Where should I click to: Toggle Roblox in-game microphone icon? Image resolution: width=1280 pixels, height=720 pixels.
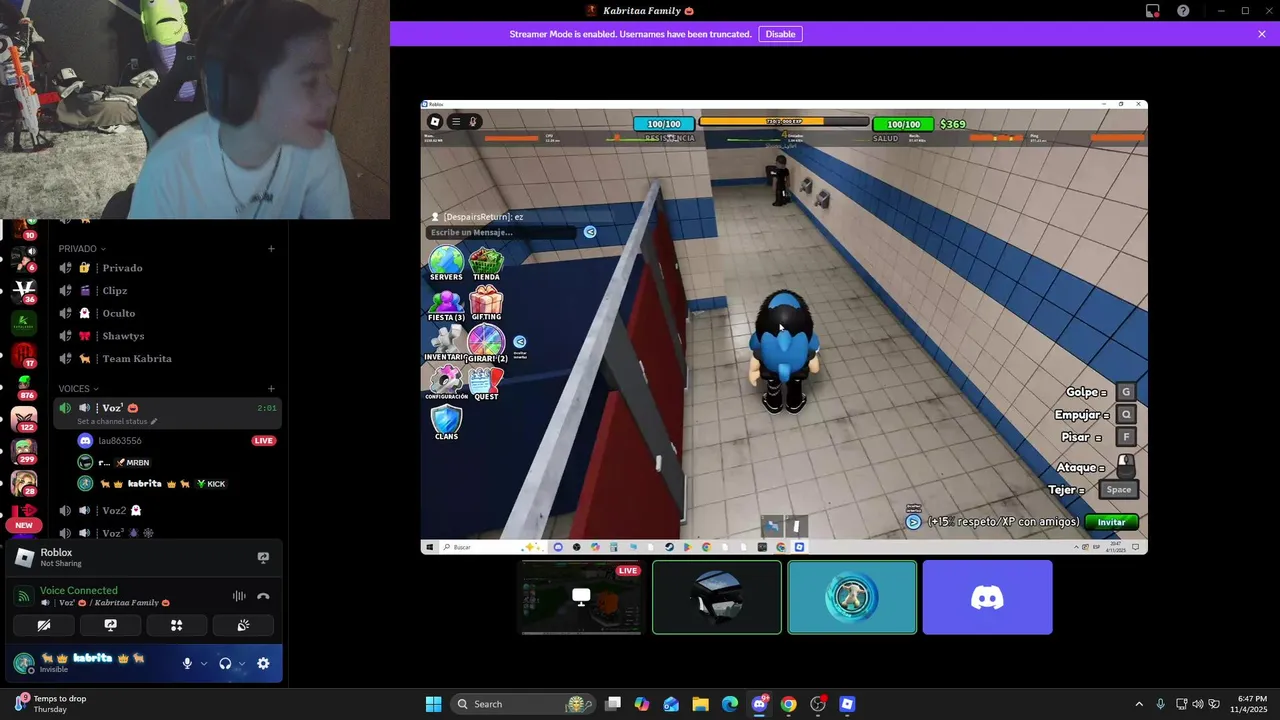coord(473,122)
